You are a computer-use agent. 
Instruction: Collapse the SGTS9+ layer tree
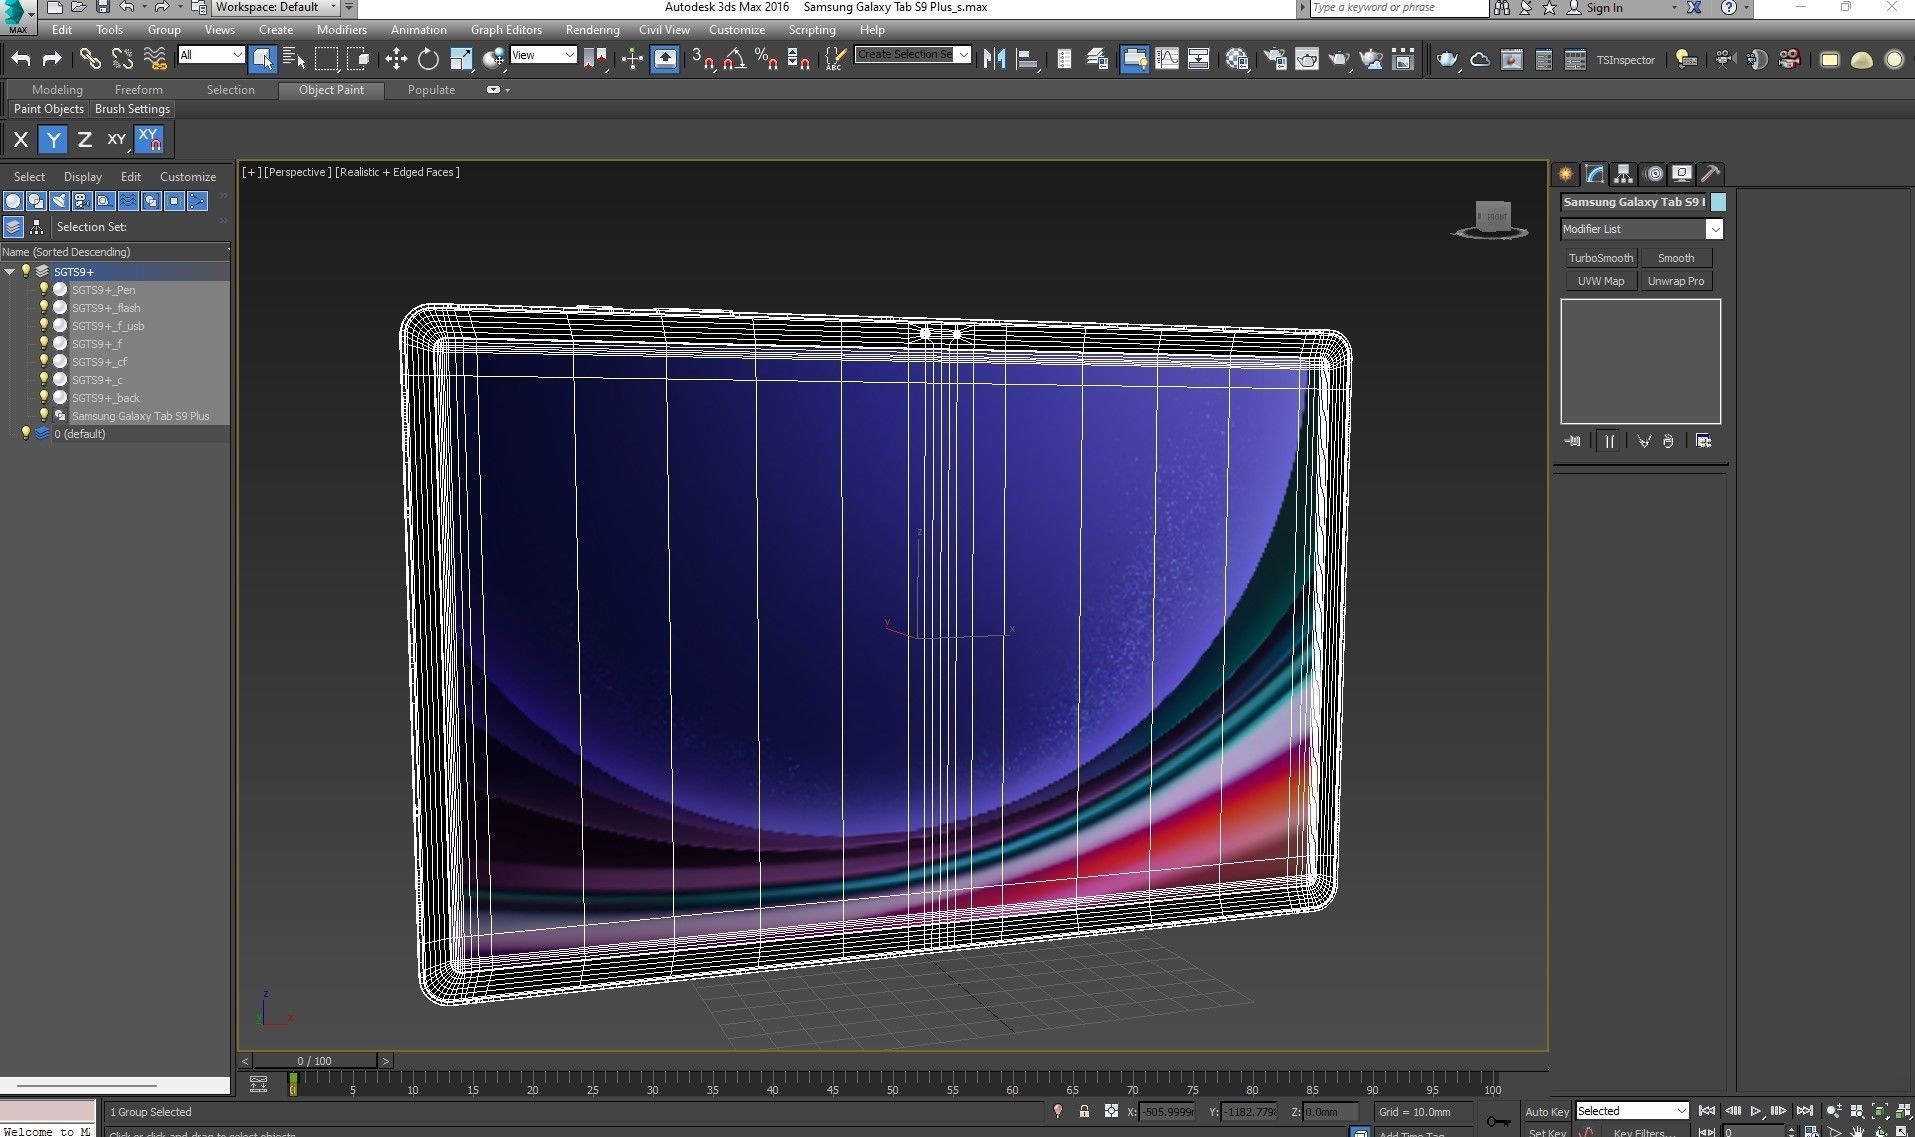[x=10, y=271]
